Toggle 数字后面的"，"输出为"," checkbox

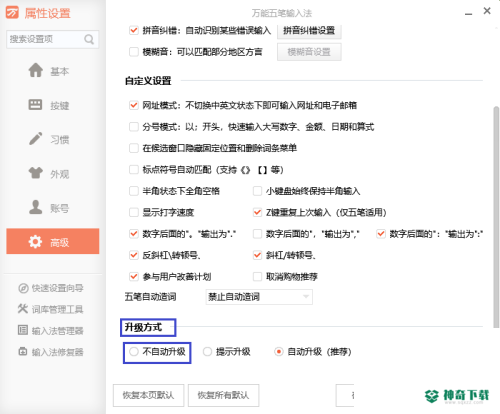click(x=257, y=234)
